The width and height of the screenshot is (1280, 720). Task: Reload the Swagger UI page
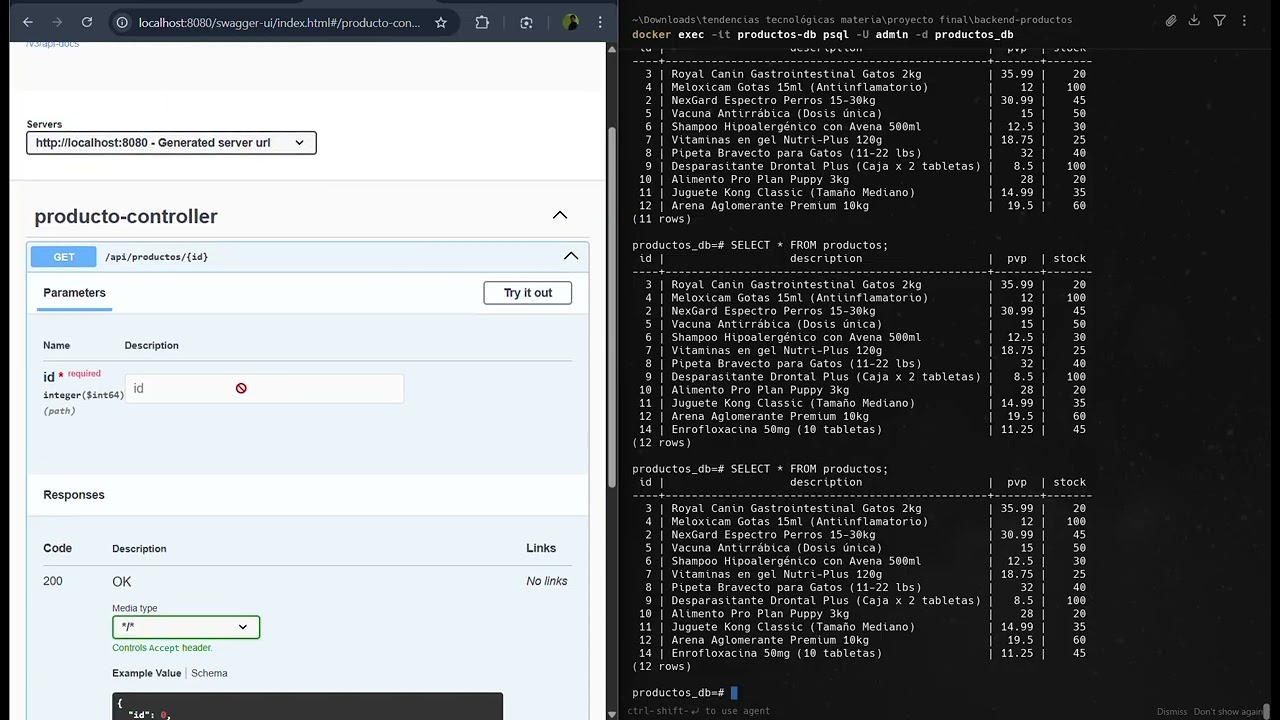coord(87,22)
